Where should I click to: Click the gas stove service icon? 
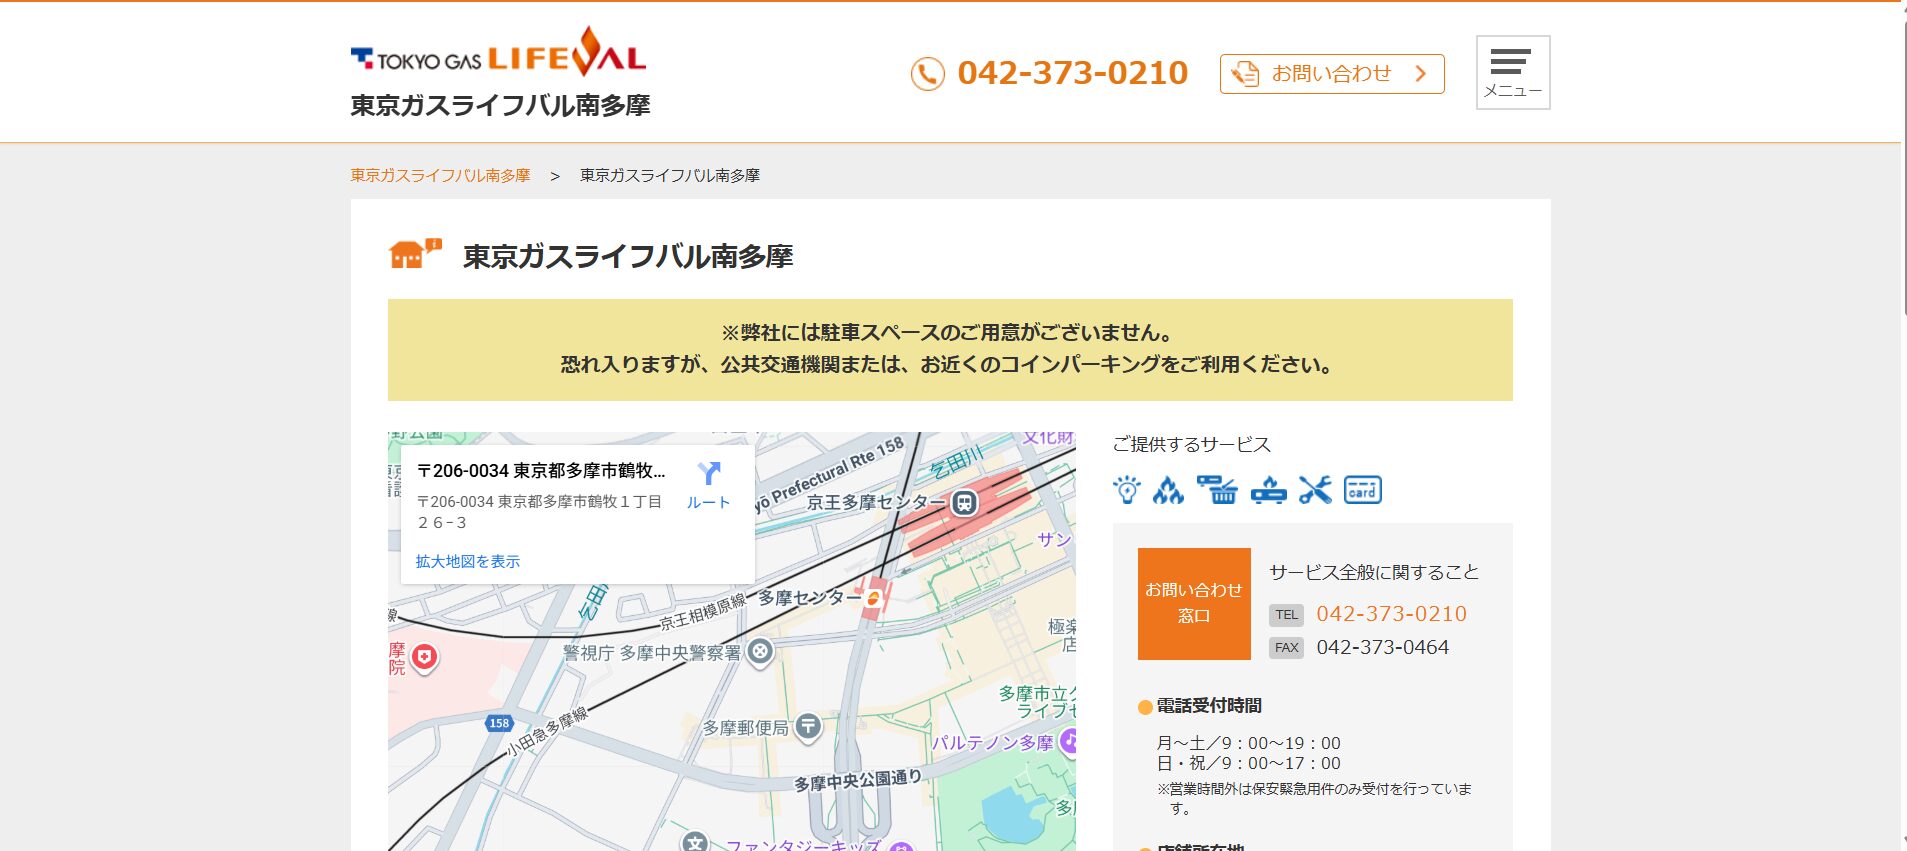coord(1268,490)
